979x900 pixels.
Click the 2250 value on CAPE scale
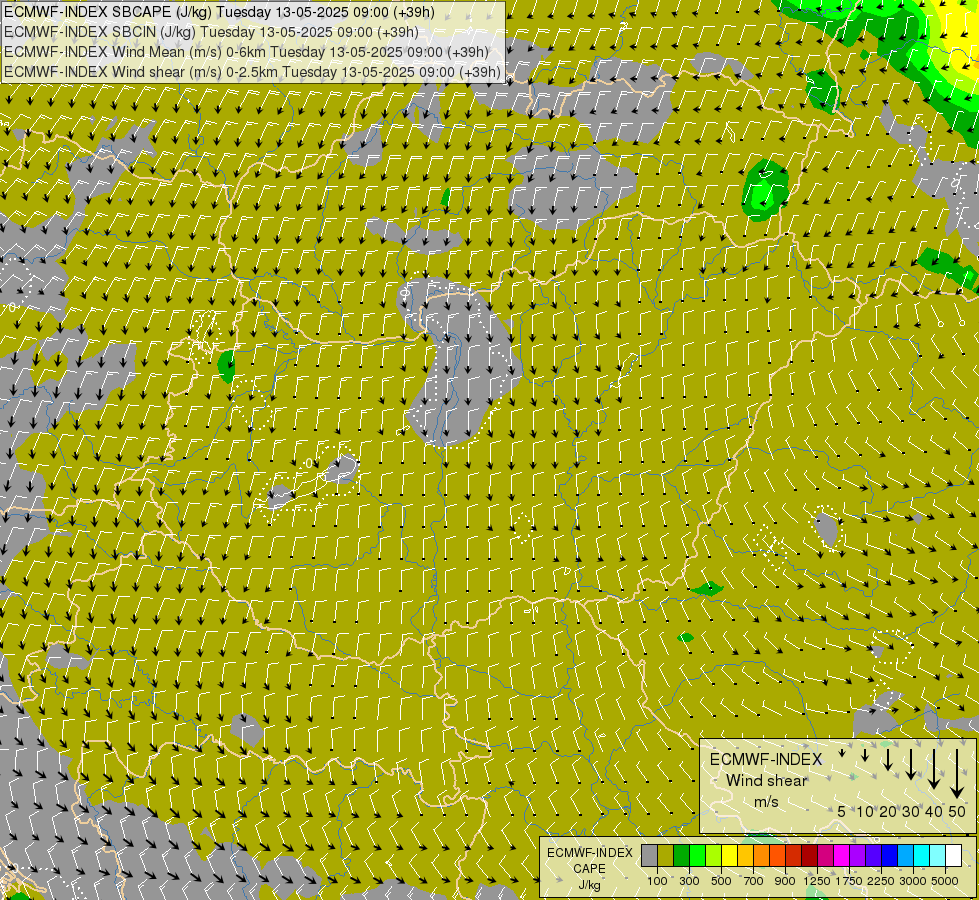point(881,881)
